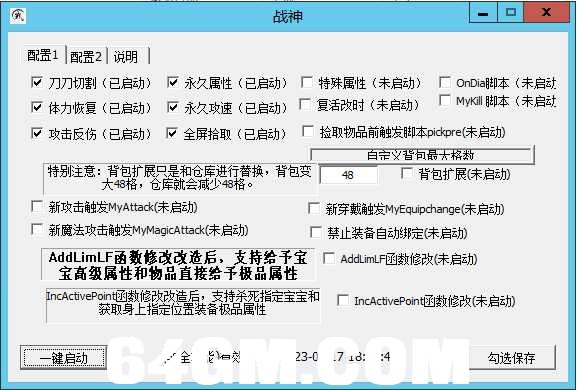Enable AddLimLF函数修改 checkbox
577x390 pixels.
(329, 258)
